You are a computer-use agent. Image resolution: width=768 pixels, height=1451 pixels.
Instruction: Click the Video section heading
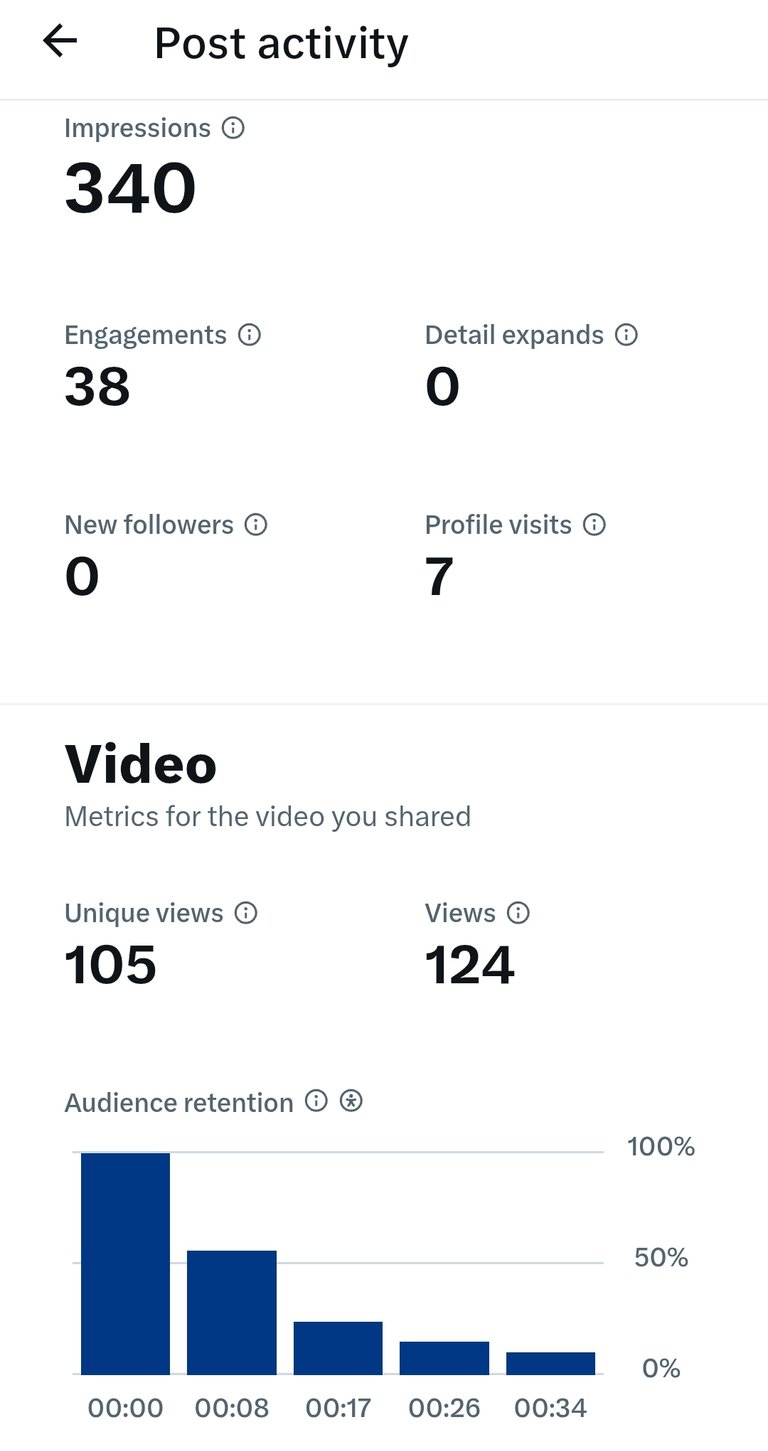(x=141, y=765)
